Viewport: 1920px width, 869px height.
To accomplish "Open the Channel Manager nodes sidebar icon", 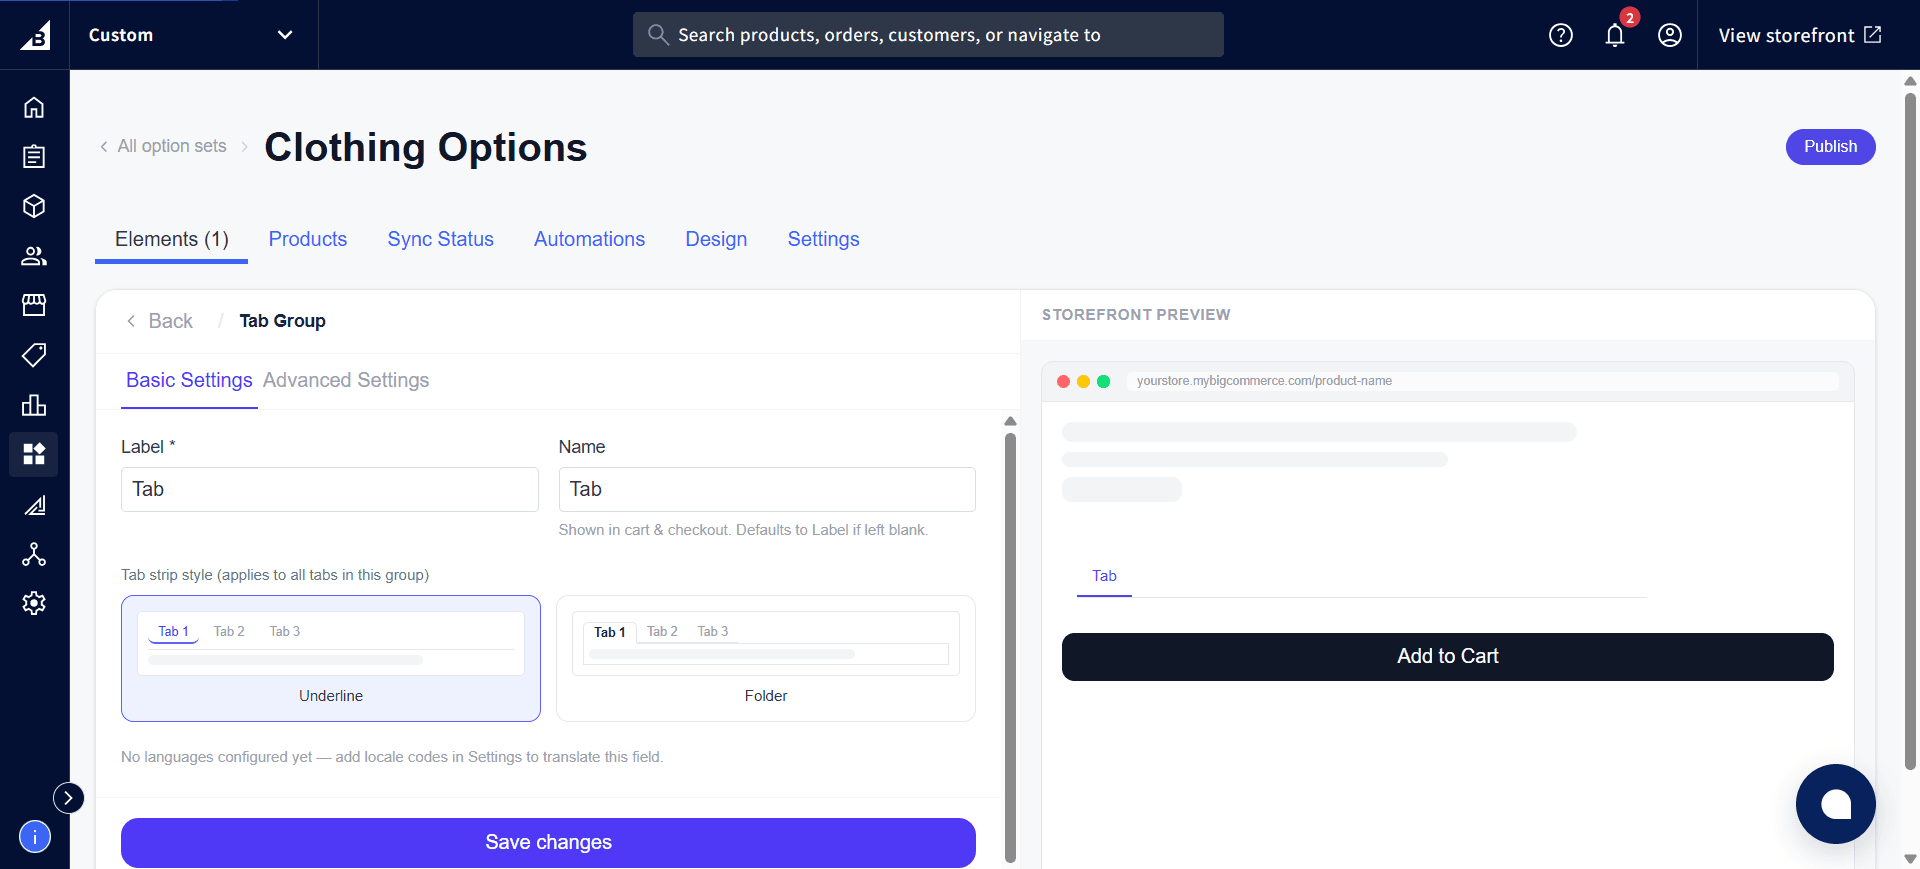I will [34, 554].
